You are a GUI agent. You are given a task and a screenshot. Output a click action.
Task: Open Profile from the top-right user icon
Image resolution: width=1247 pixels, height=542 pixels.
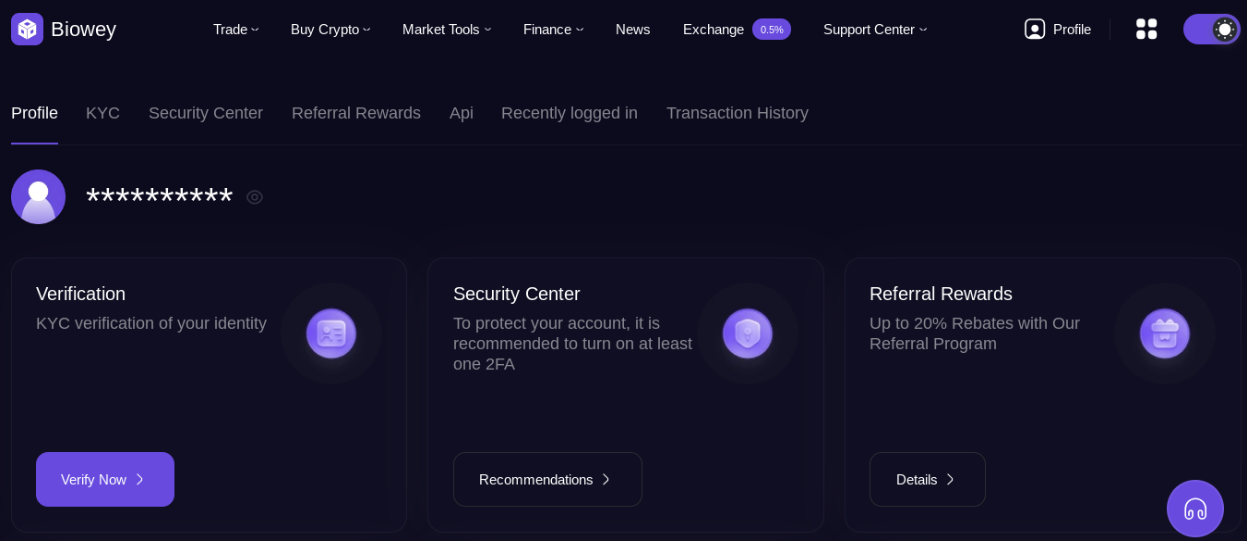pyautogui.click(x=1058, y=29)
